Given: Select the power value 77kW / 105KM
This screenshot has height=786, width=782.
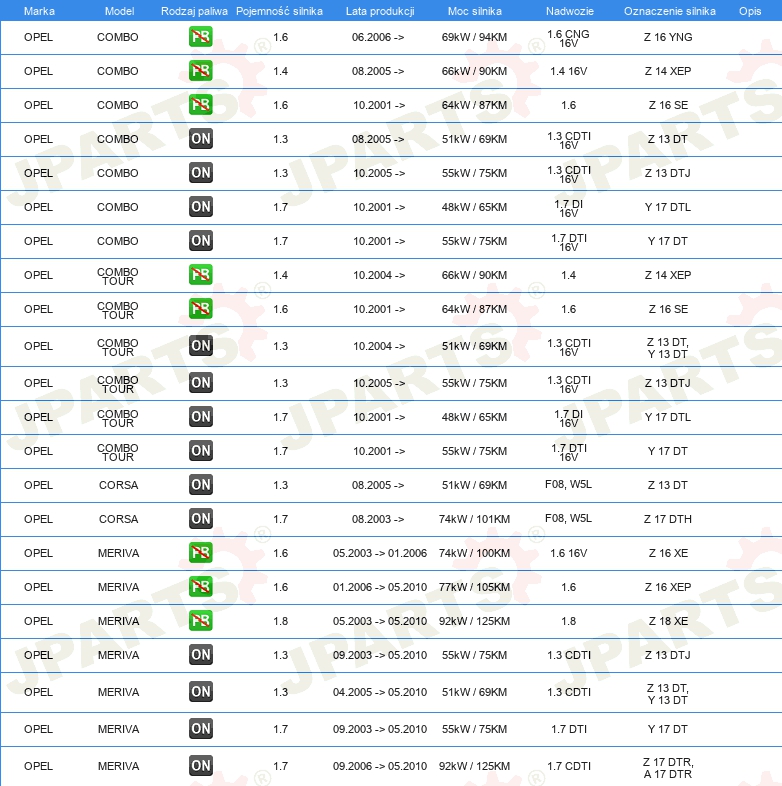Looking at the screenshot, I should pos(474,587).
